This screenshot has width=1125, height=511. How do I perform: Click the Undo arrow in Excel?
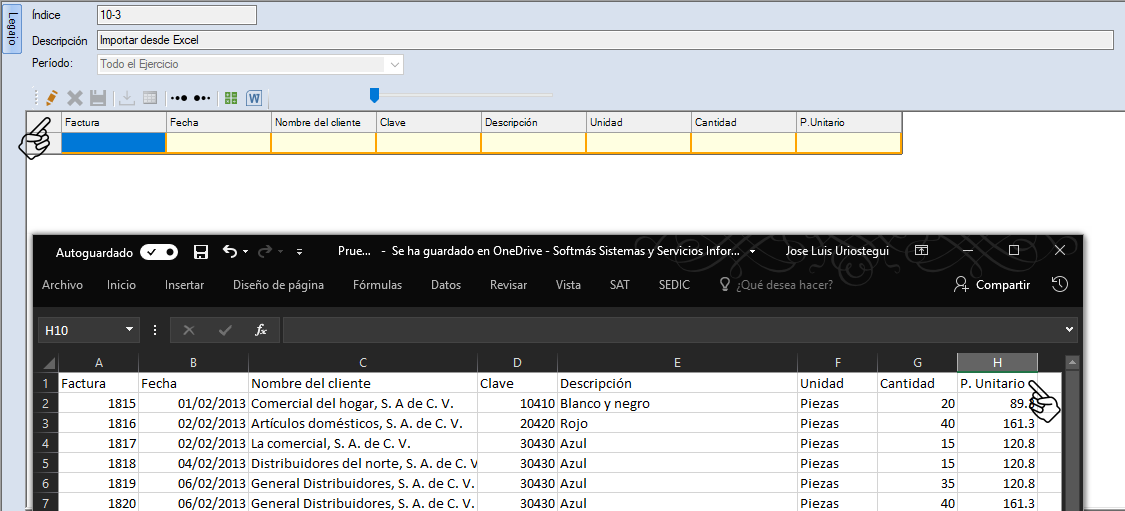click(x=230, y=251)
